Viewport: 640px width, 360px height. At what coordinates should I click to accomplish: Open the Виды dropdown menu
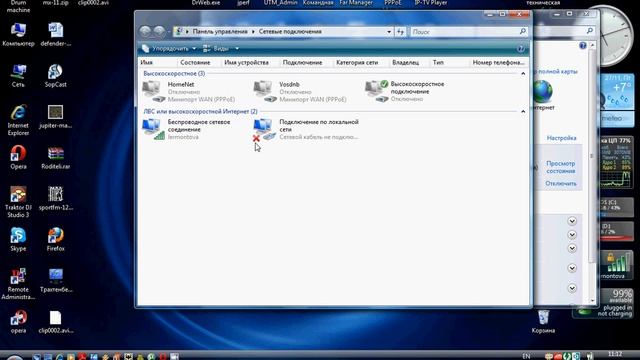pyautogui.click(x=221, y=49)
